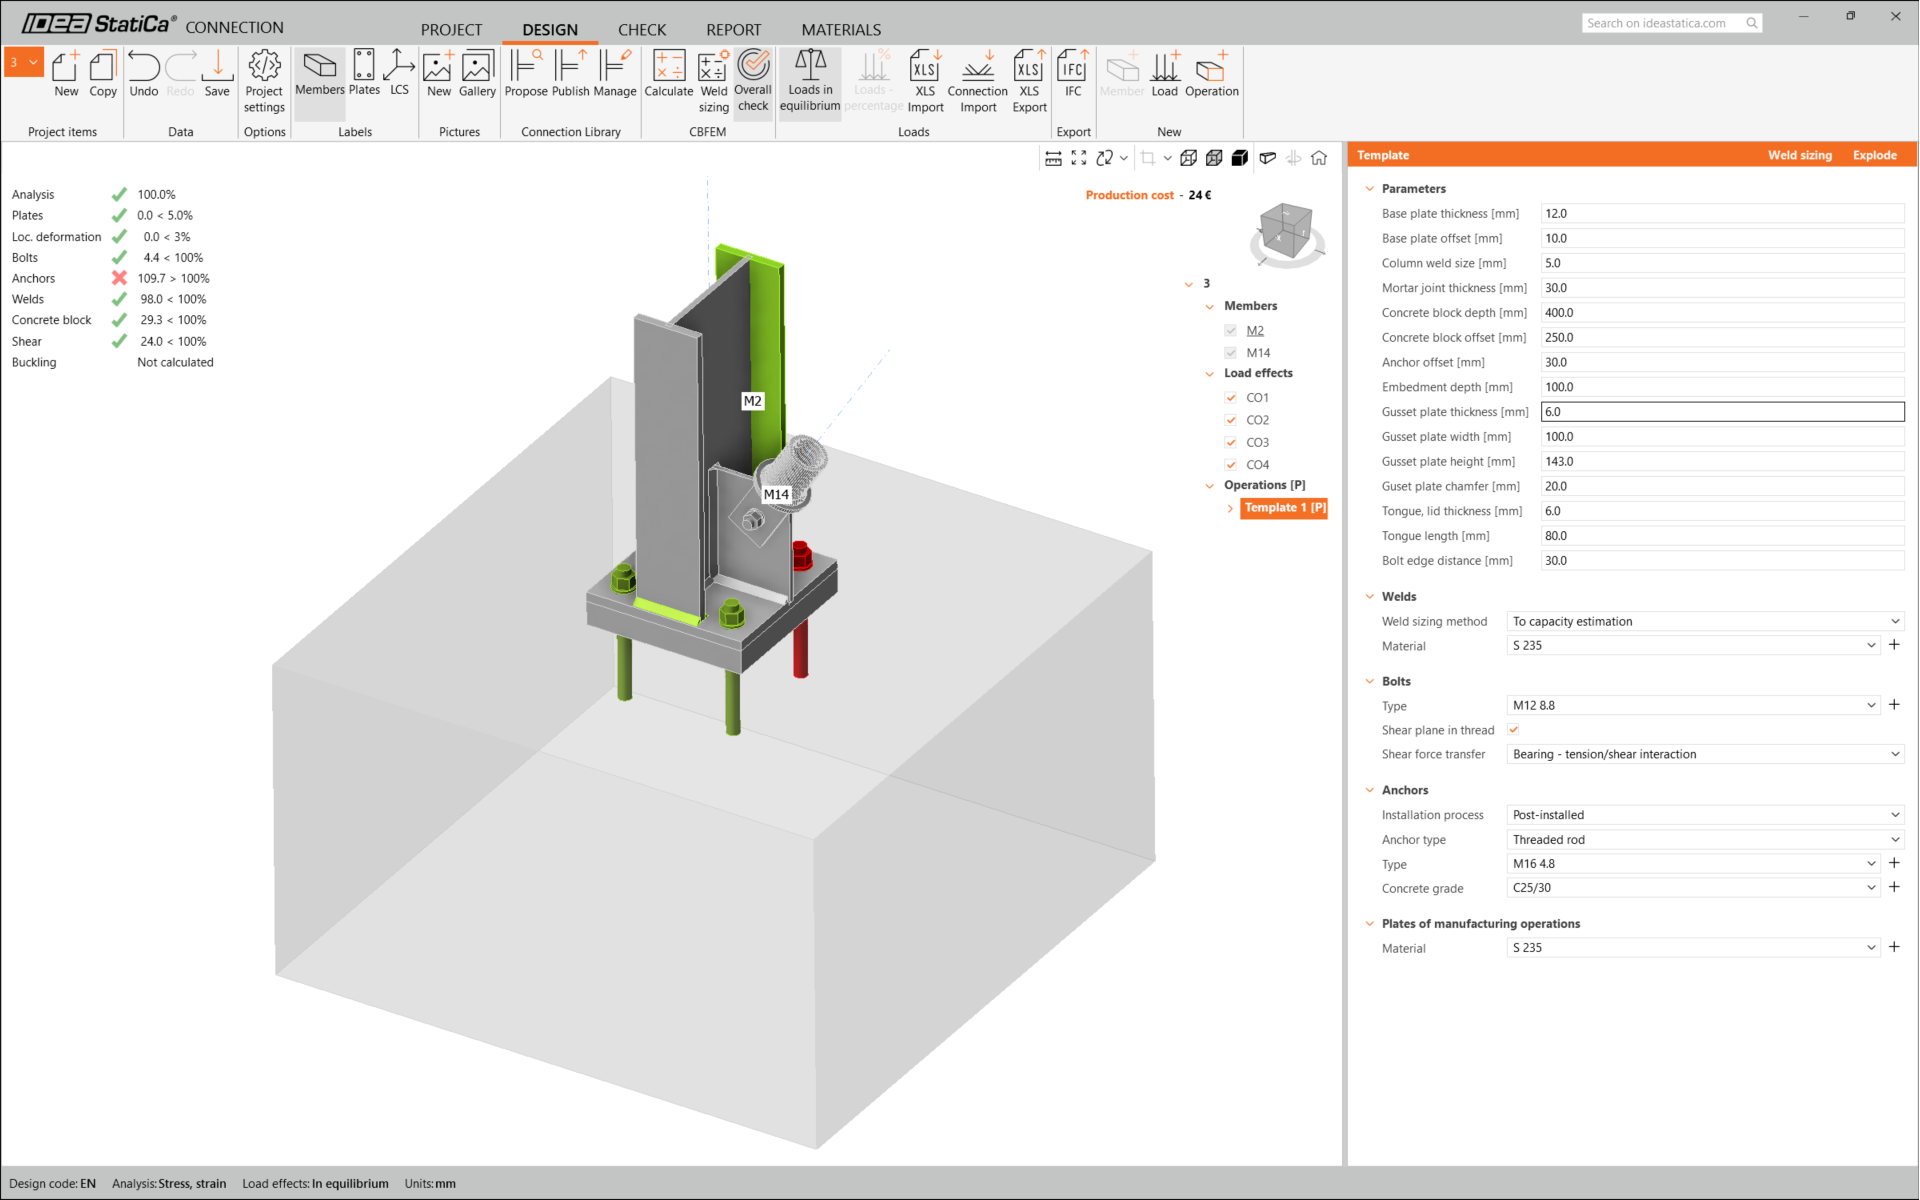The image size is (1920, 1200).
Task: Collapse the Parameters section
Action: 1370,189
